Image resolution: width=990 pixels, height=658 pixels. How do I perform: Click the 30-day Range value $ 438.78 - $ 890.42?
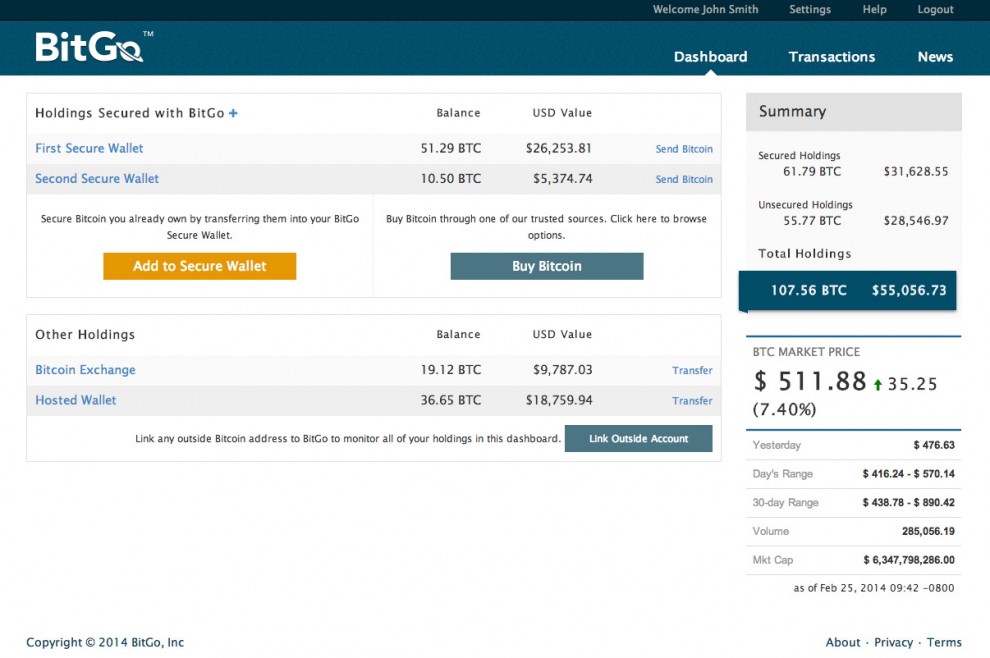click(x=909, y=503)
